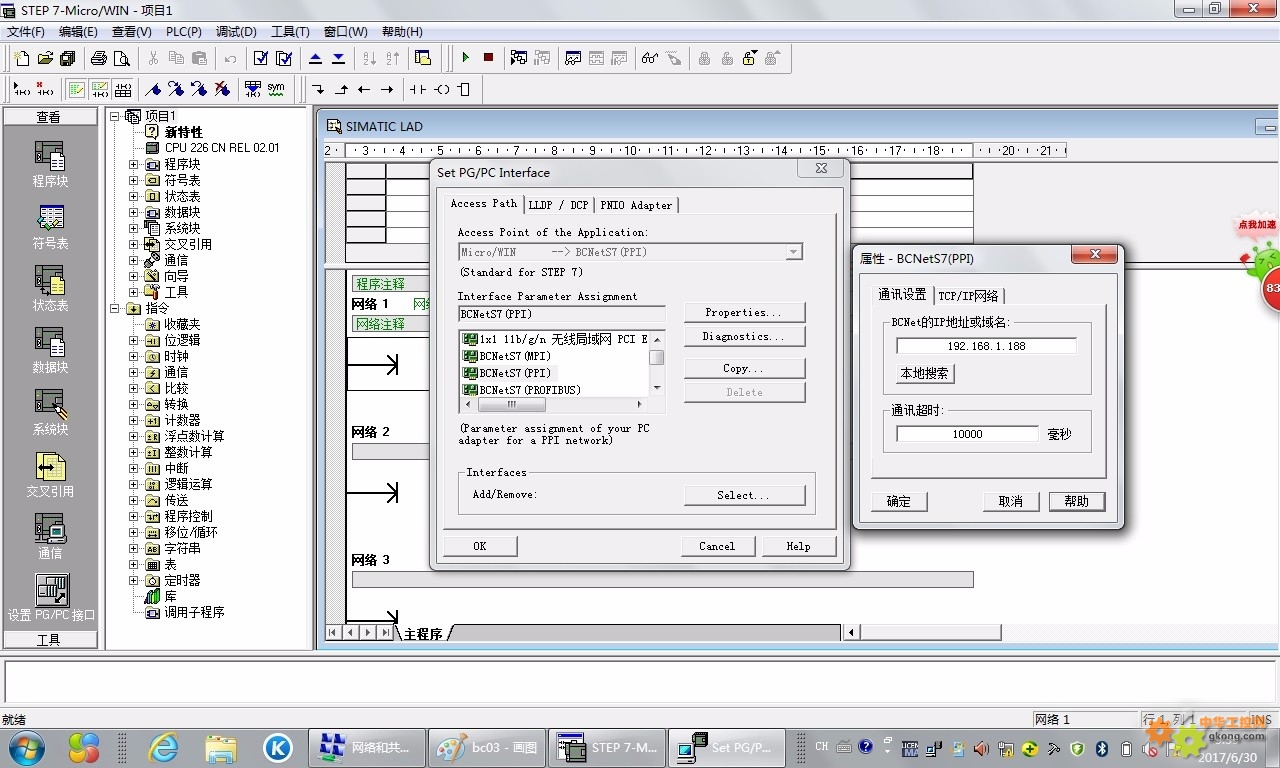
Task: Expand the 比较 instruction node
Action: (134, 388)
